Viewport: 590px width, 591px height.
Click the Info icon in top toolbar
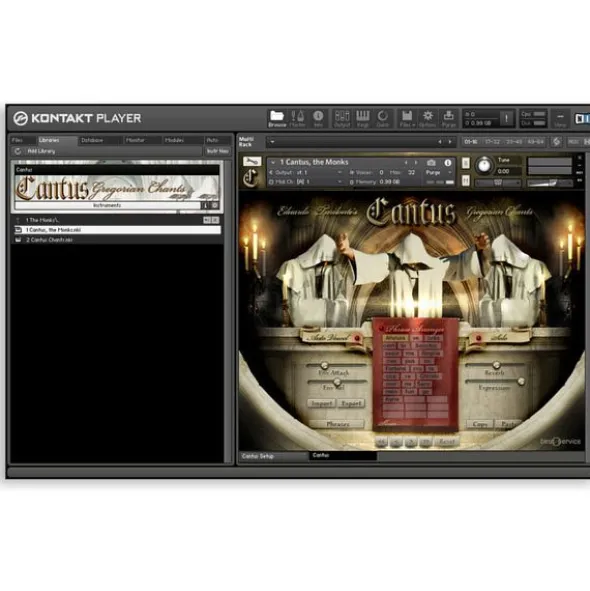pos(318,118)
